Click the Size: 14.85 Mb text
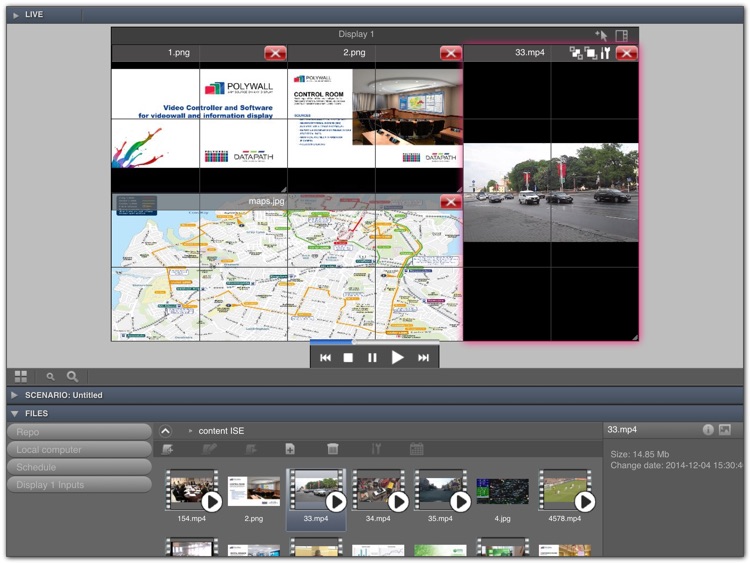Screen dimensions: 750x563 (640, 454)
